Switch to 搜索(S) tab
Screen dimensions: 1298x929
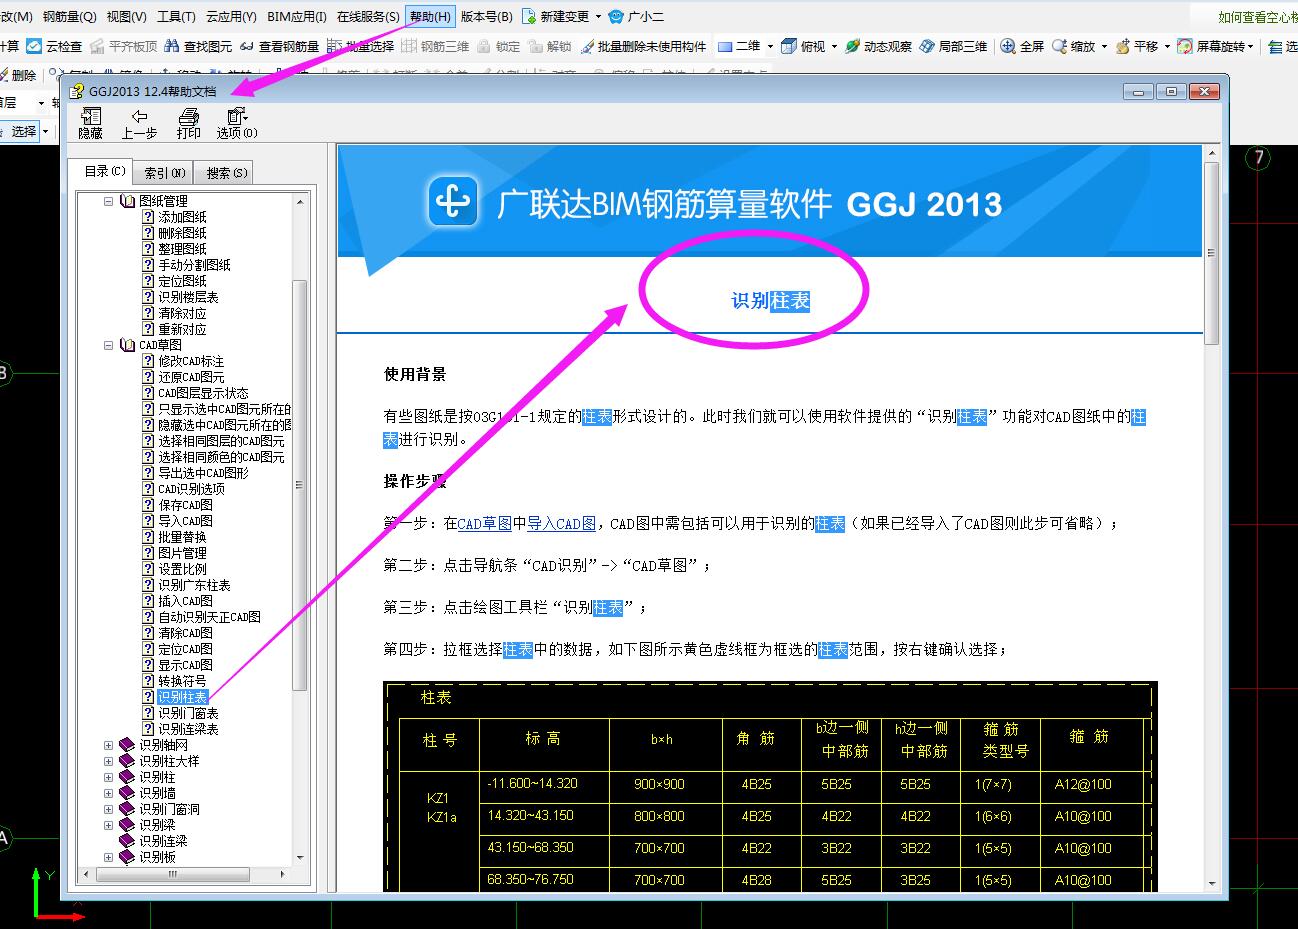(224, 173)
